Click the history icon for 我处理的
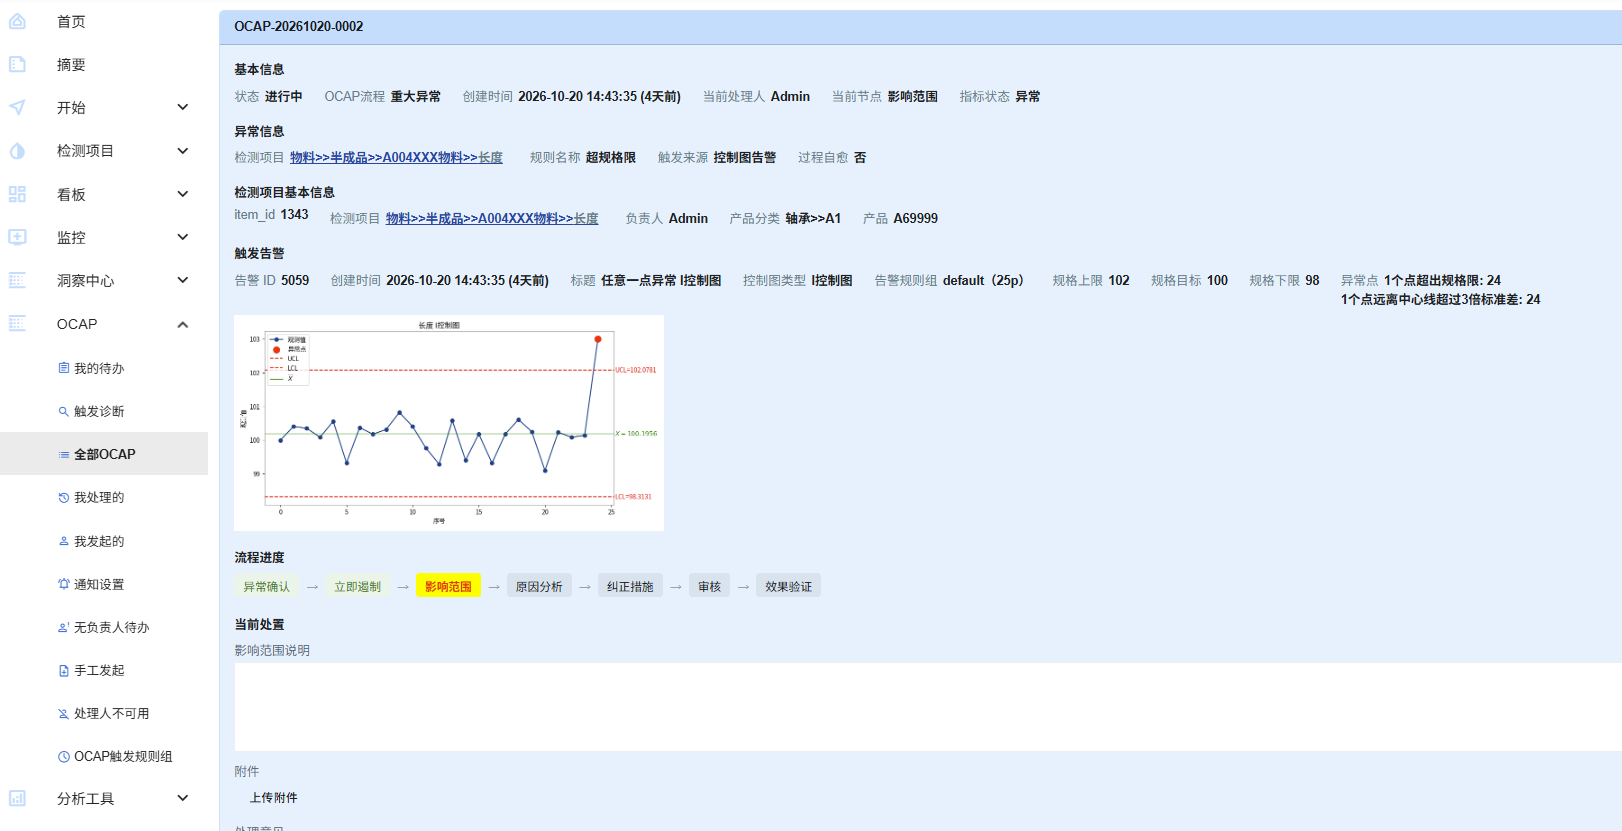Viewport: 1622px width, 831px height. point(64,497)
